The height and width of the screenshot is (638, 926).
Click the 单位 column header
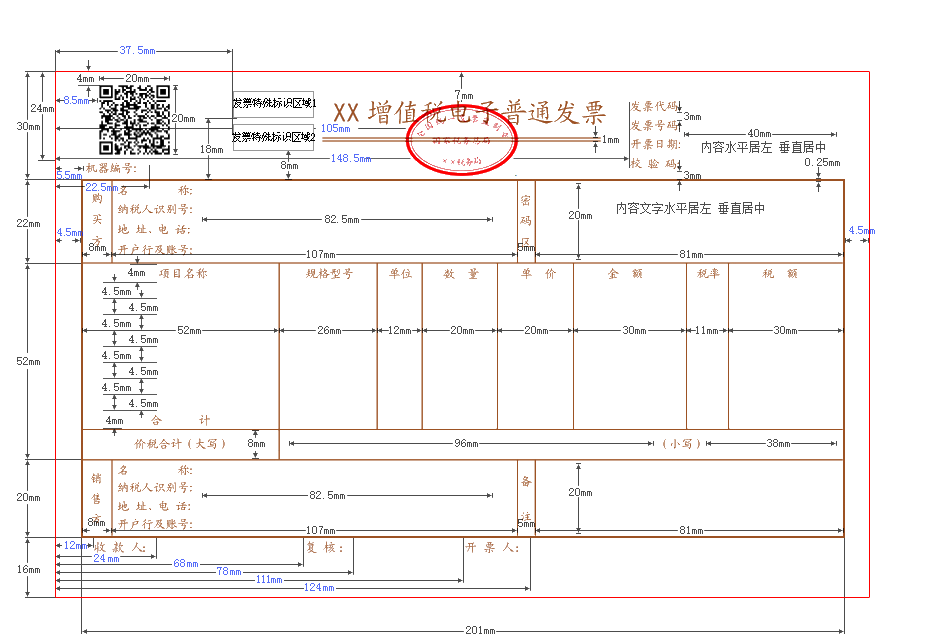point(400,274)
